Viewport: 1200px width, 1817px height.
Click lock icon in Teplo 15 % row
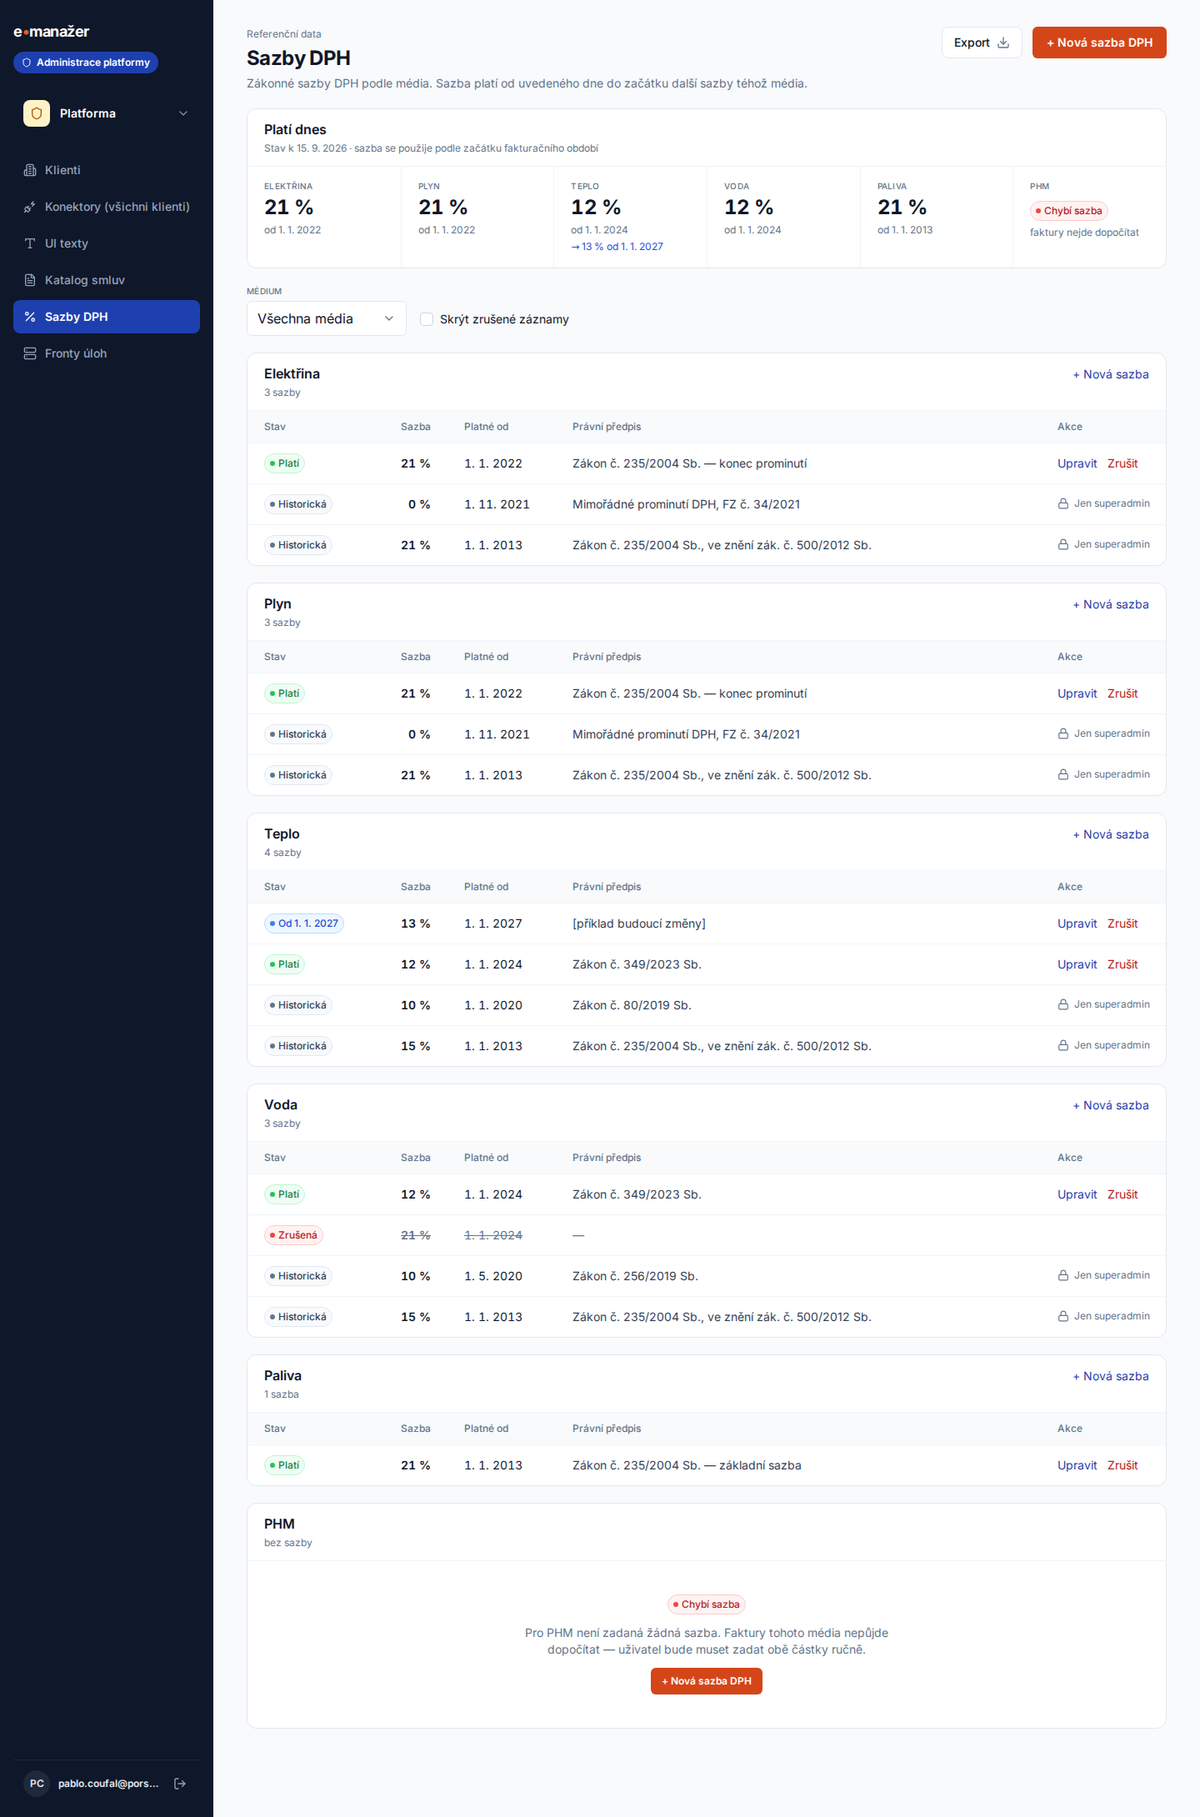(x=1063, y=1046)
